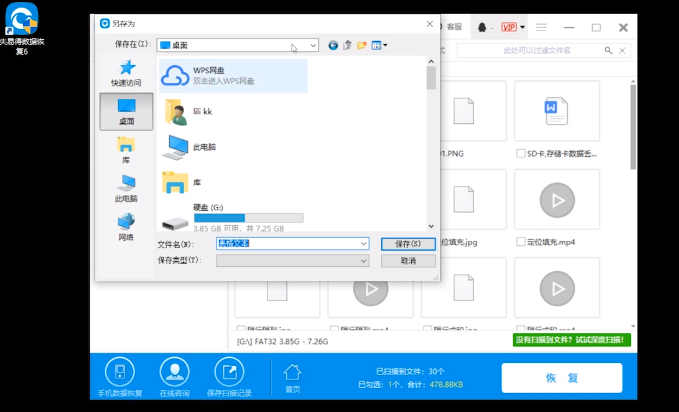
Task: Go up one folder level
Action: tap(347, 45)
